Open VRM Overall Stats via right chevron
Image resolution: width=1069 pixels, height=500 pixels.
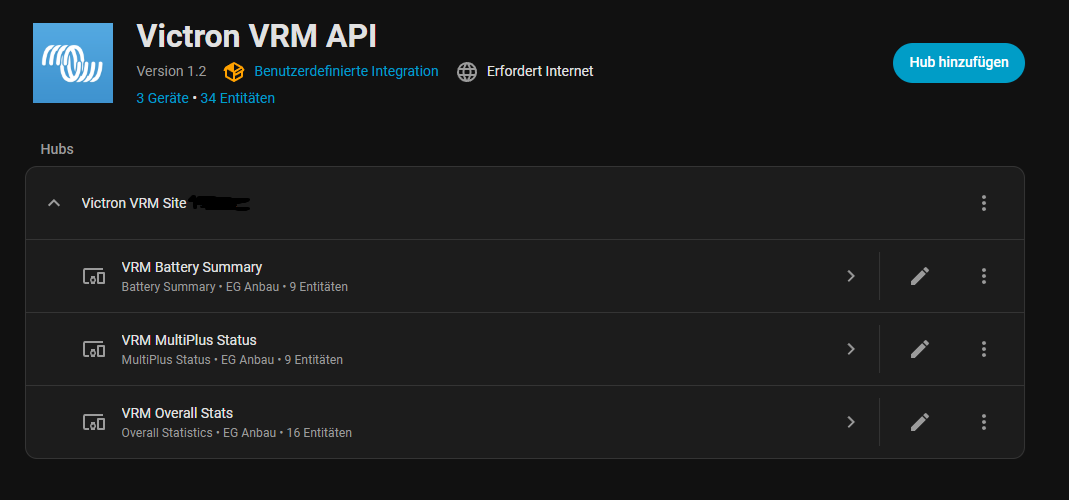pyautogui.click(x=851, y=422)
